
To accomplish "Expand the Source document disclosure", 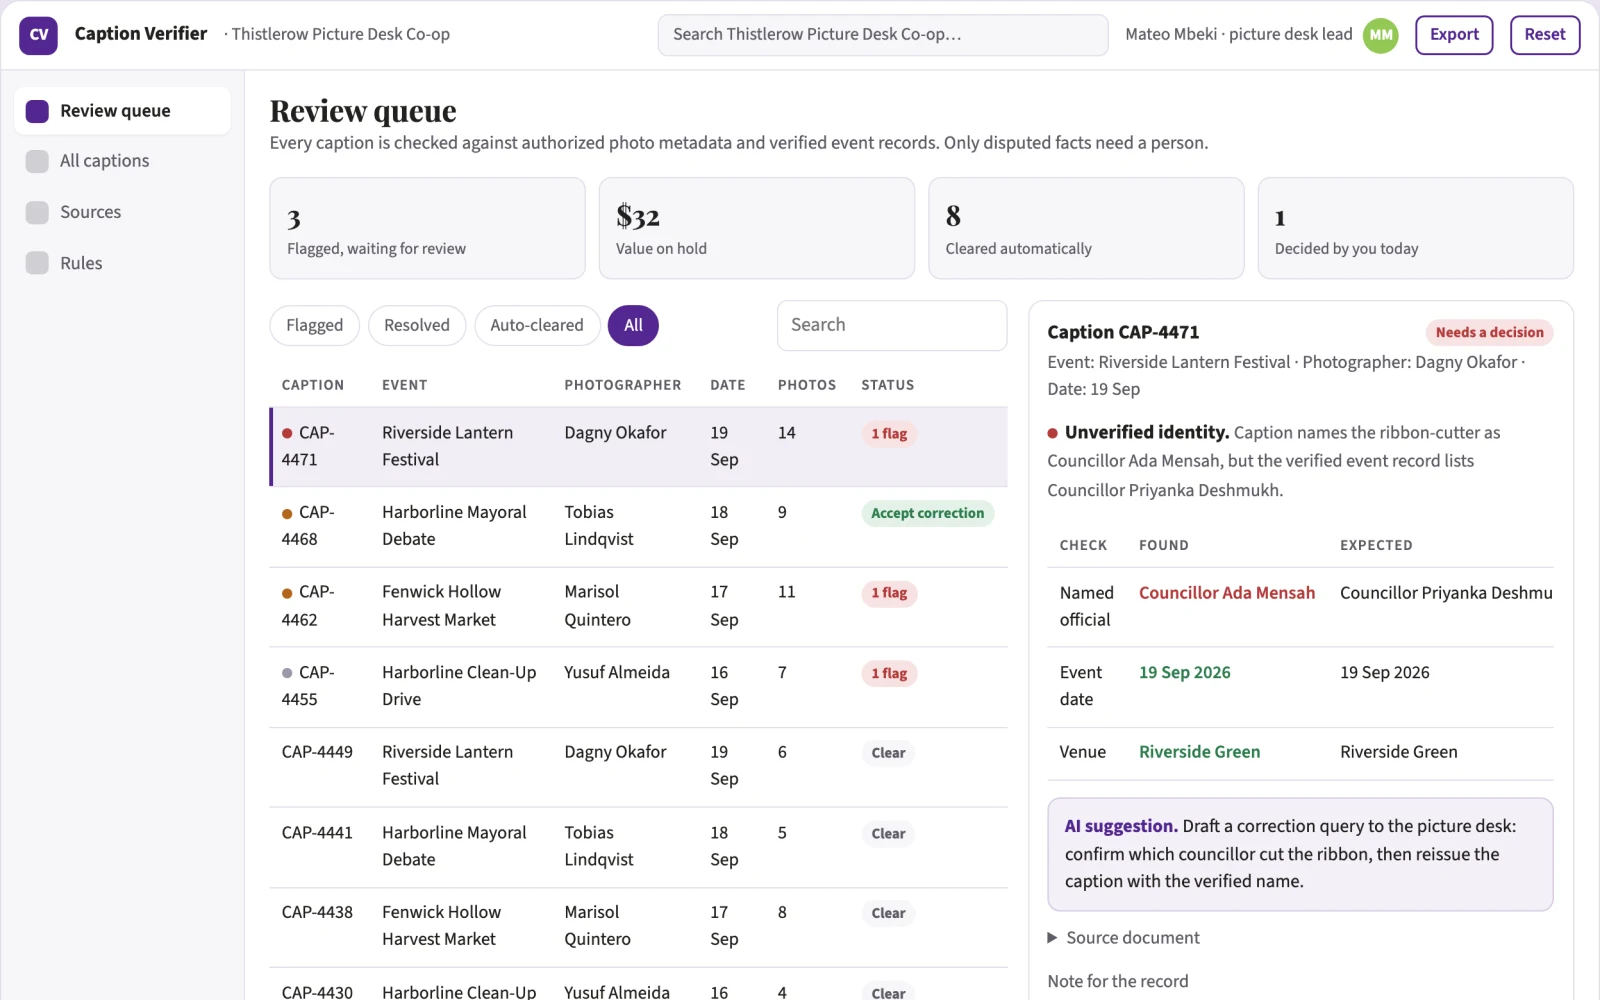I will [1123, 938].
